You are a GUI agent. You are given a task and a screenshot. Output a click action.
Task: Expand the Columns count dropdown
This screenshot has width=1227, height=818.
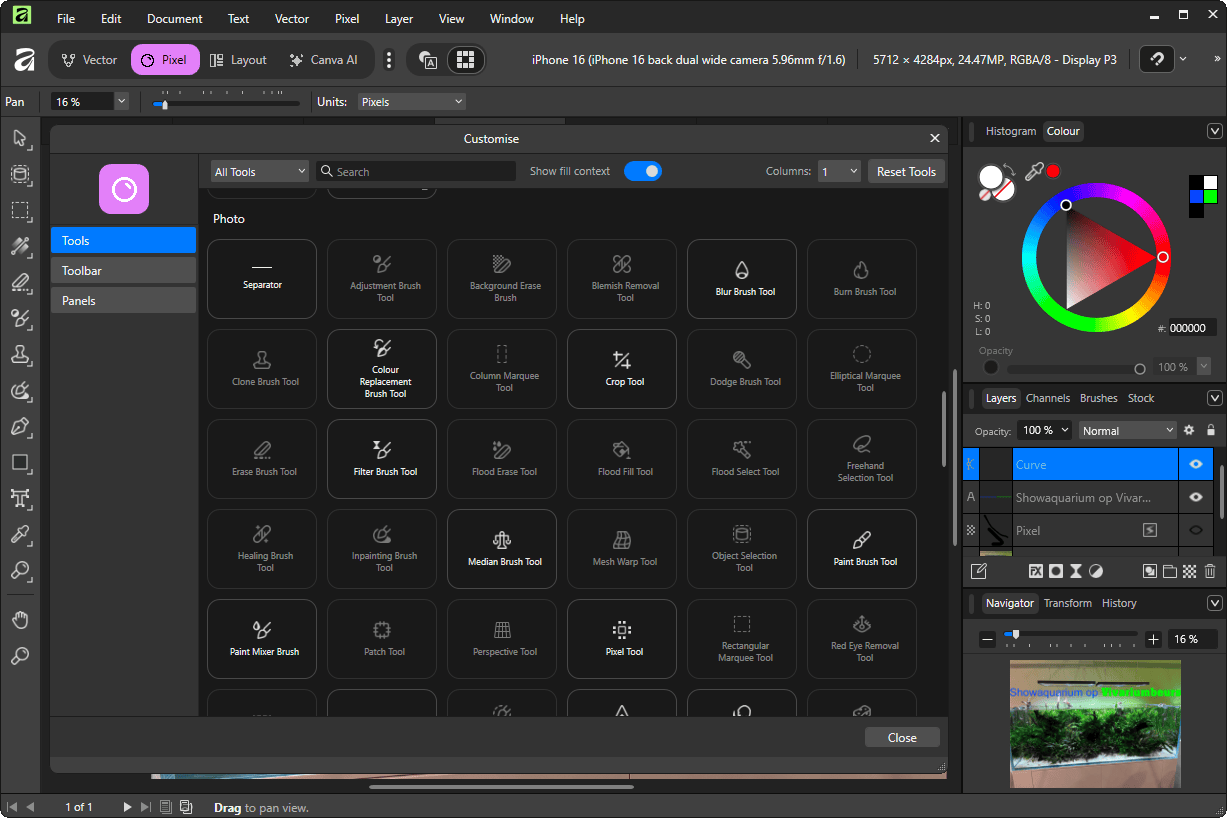(x=838, y=172)
